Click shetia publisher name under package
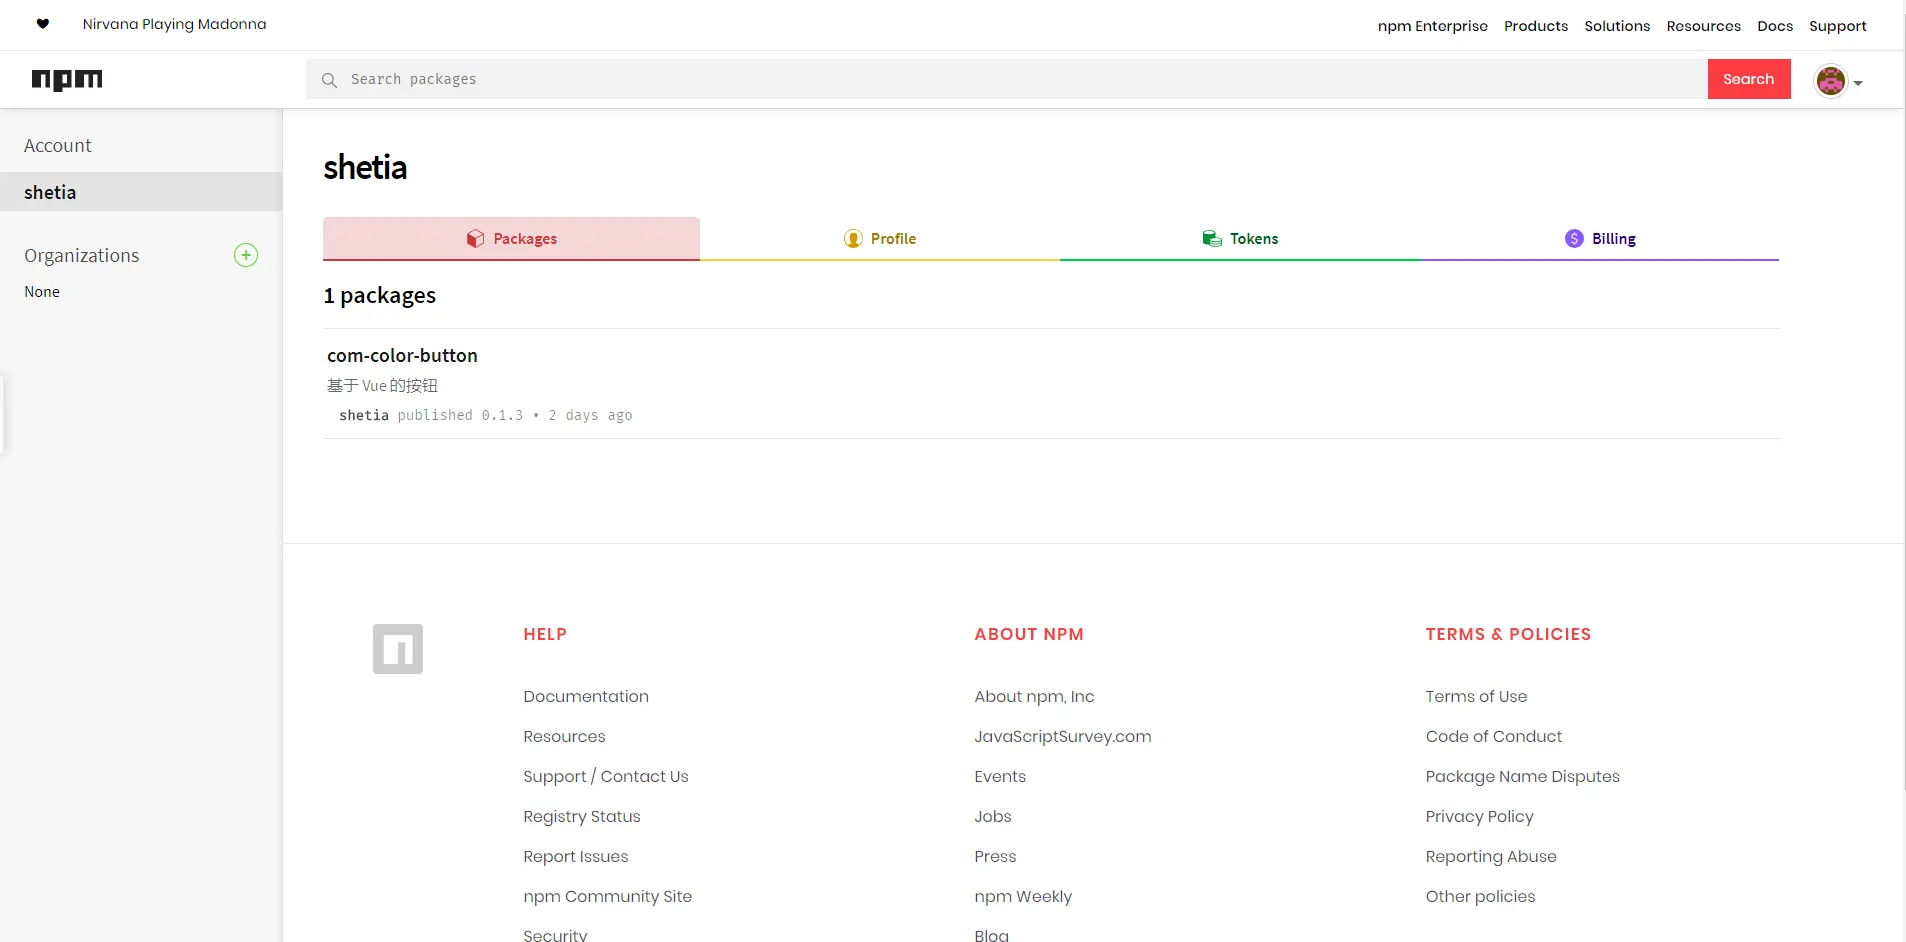 (364, 415)
